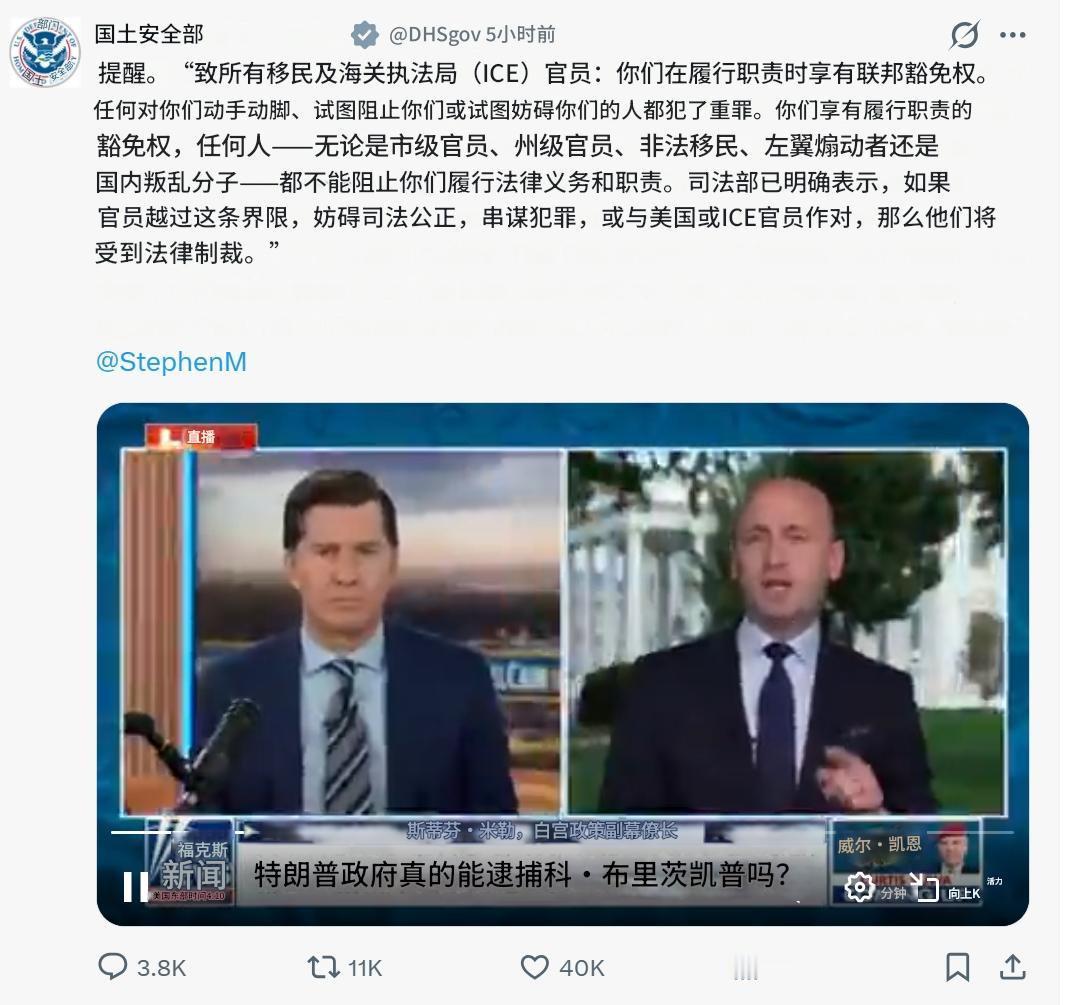Click the reply comment icon
1085x1005 pixels.
coord(112,967)
